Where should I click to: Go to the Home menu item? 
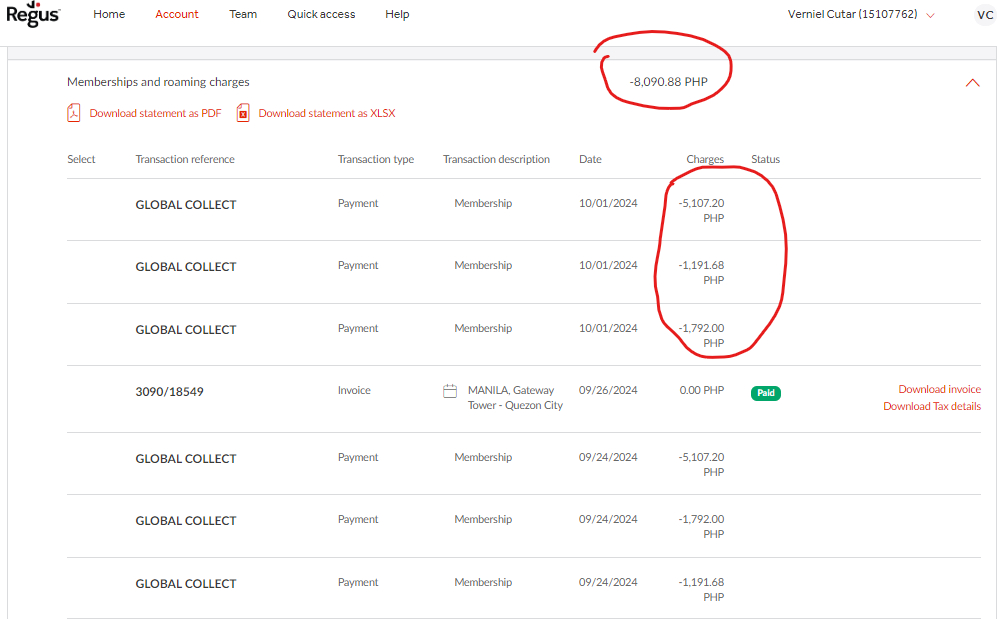tap(109, 15)
